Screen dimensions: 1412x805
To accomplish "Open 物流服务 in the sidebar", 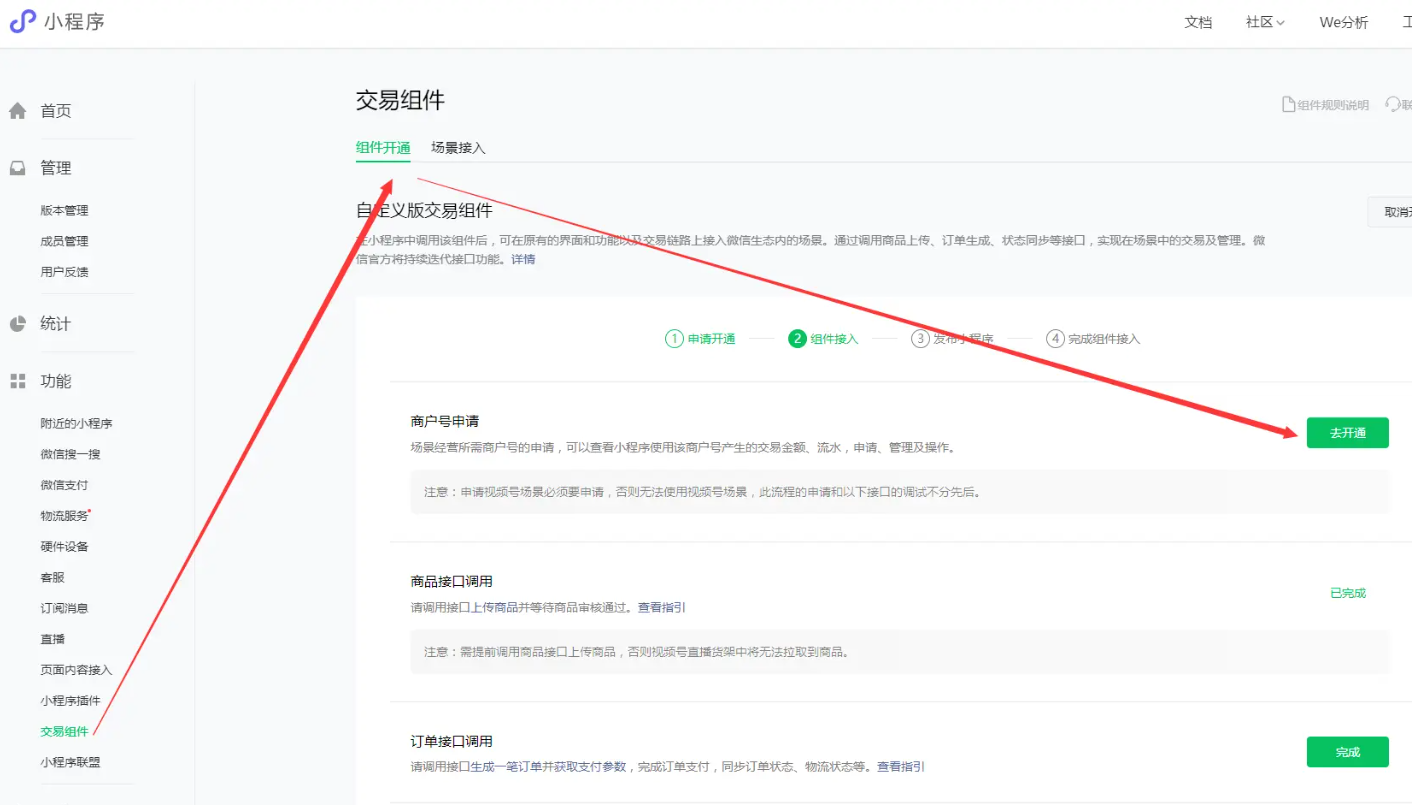I will click(x=64, y=516).
